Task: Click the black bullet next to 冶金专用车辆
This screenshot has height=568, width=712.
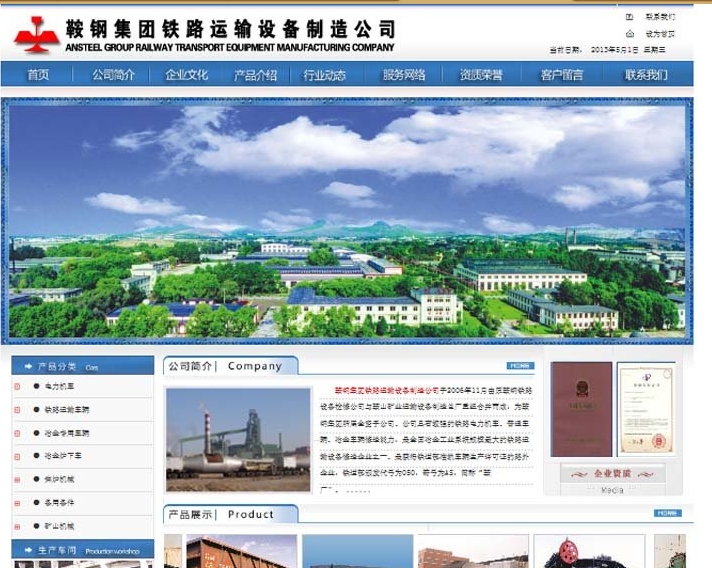Action: pos(36,433)
